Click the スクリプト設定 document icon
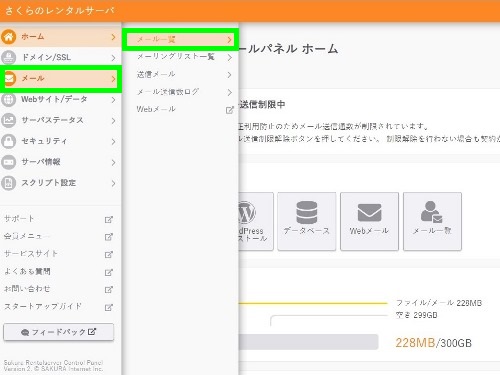 click(9, 183)
